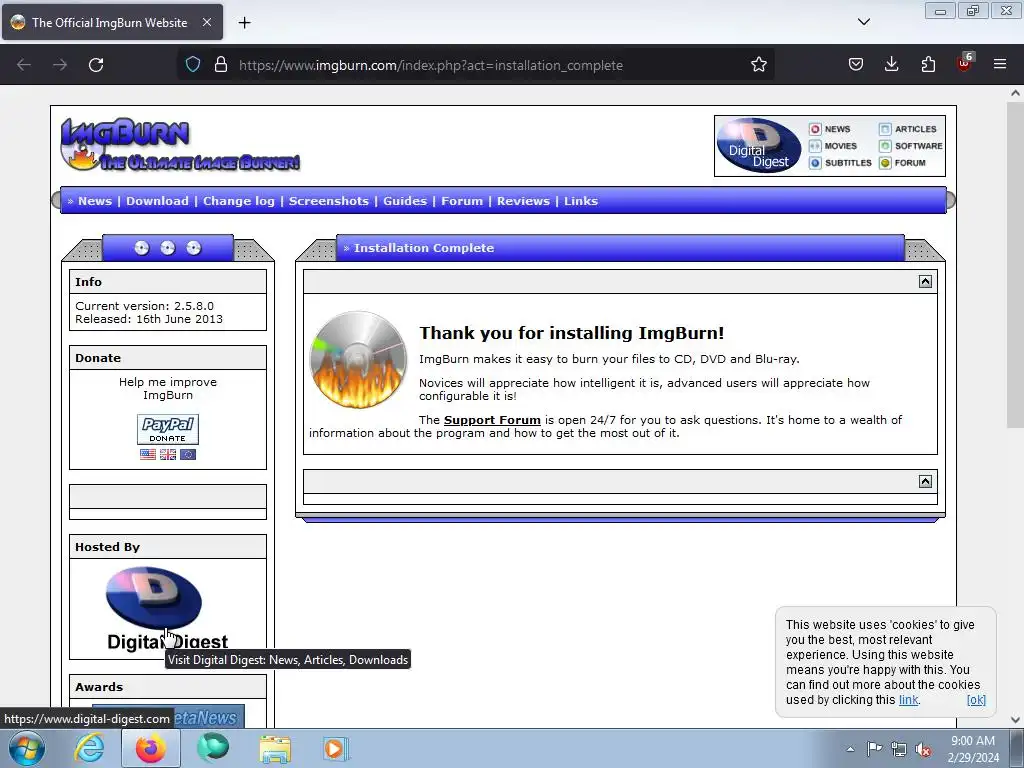This screenshot has width=1024, height=768.
Task: Open a new tab with the plus button
Action: (244, 22)
